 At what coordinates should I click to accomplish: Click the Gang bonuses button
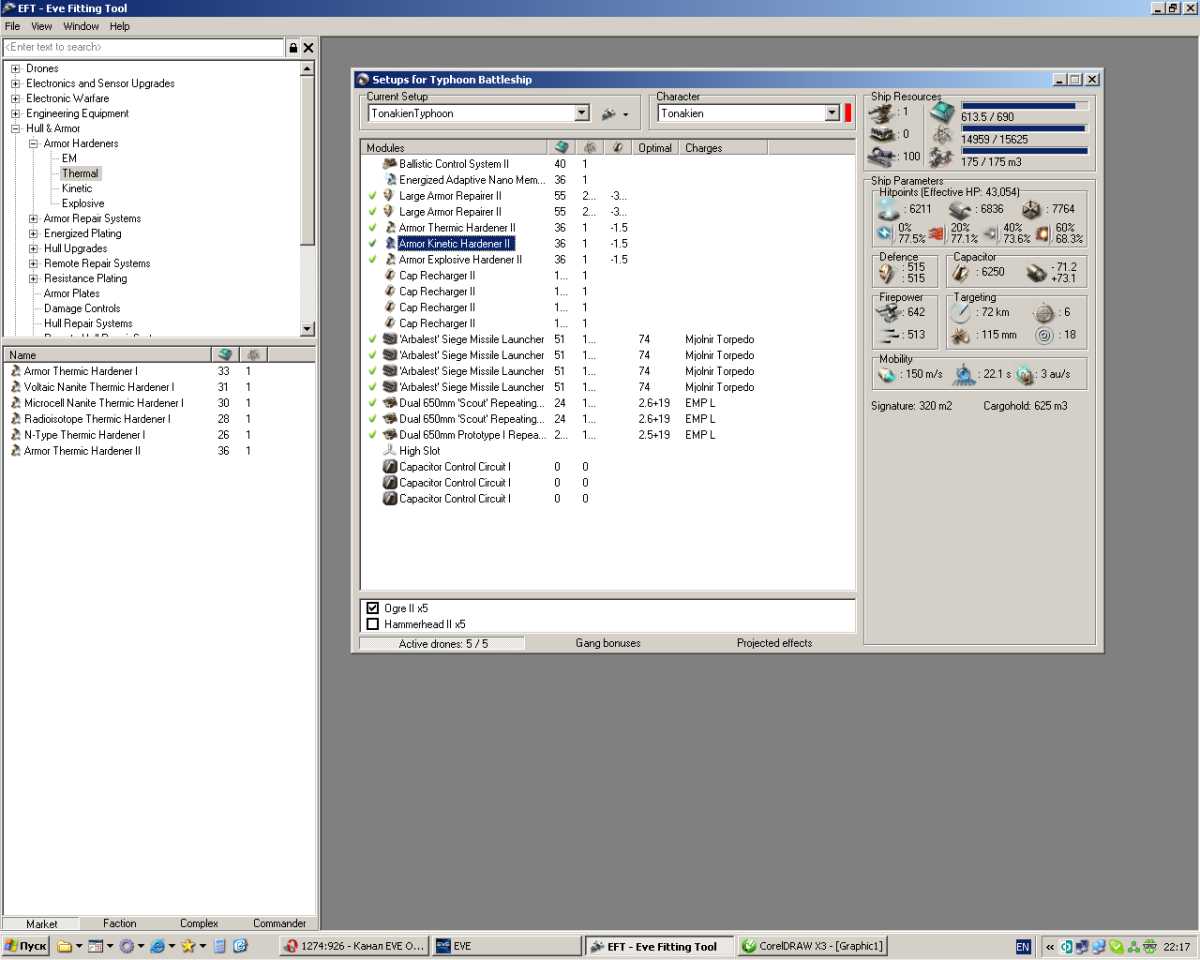click(608, 643)
